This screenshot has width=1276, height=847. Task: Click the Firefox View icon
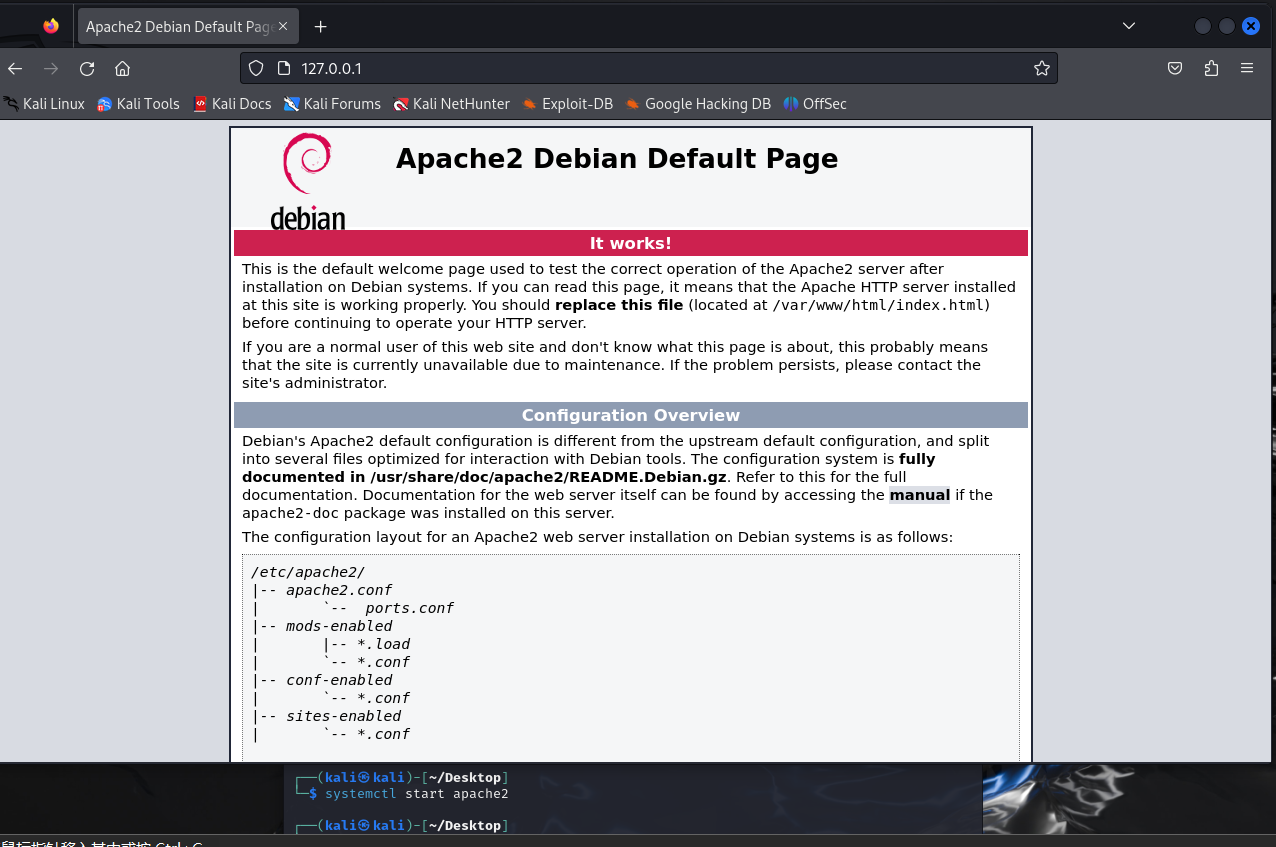coord(51,26)
